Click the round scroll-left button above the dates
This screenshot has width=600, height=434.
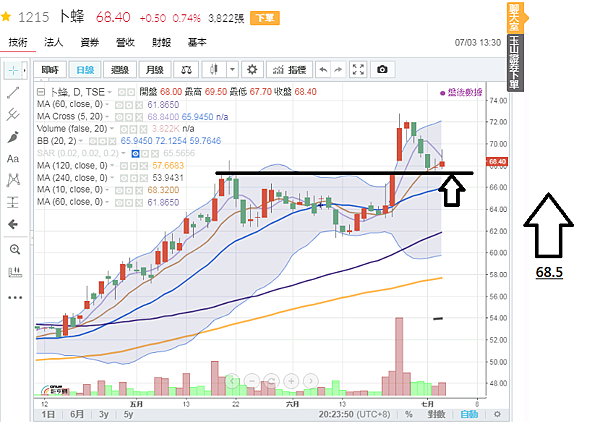232,381
